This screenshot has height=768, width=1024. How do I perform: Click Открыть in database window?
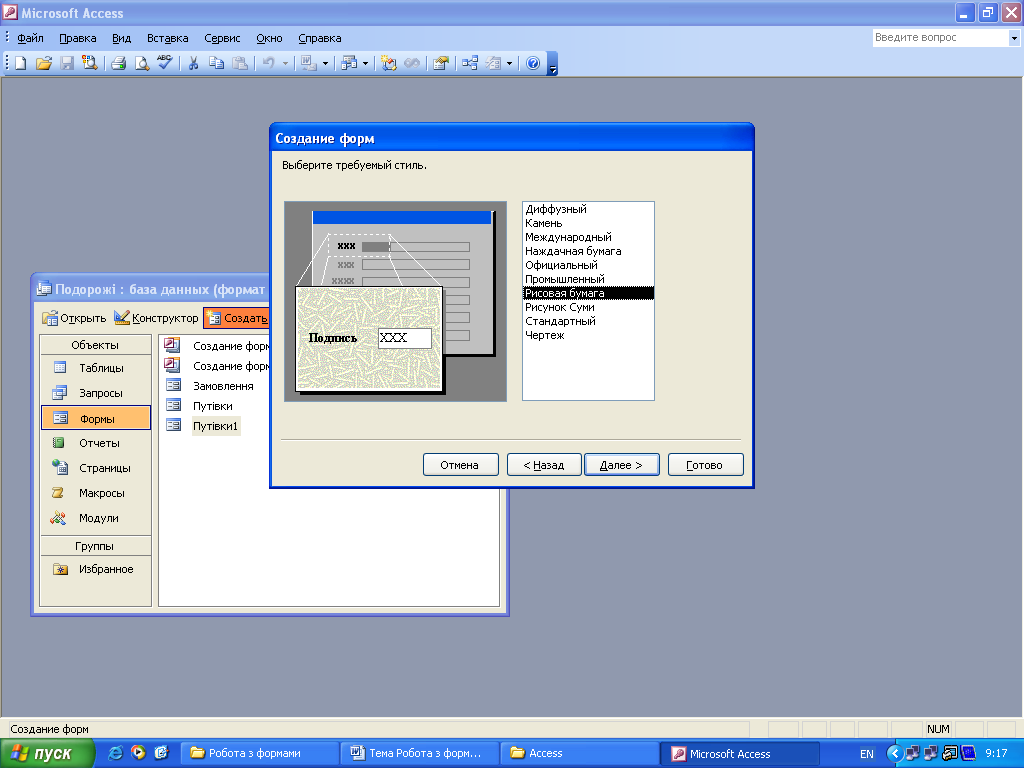coord(74,318)
